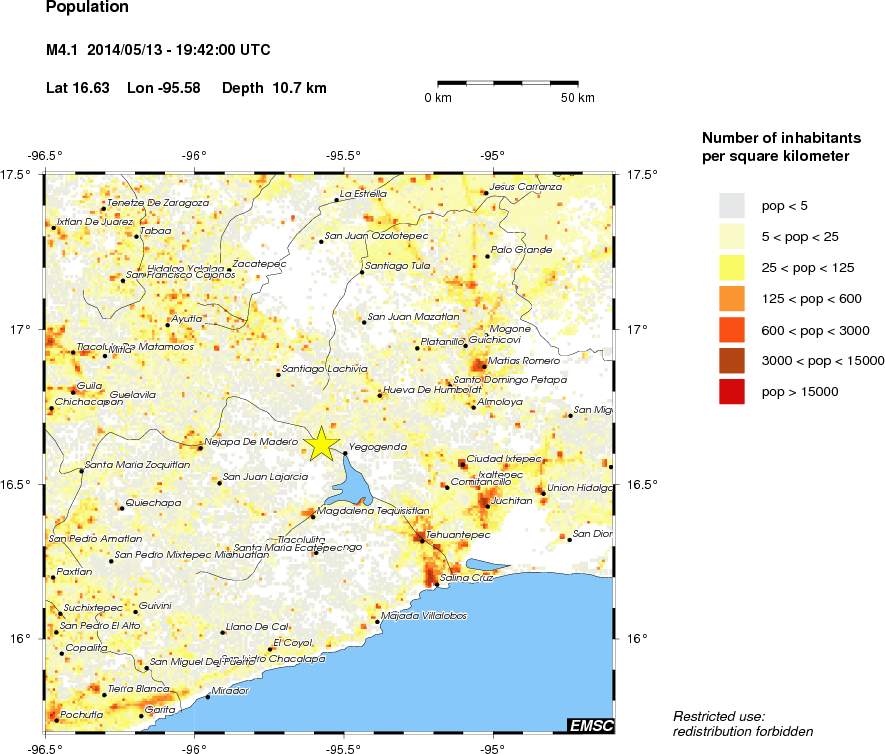The height and width of the screenshot is (754, 885).
Task: Click the Nejapa De Madero marker
Action: tap(200, 447)
